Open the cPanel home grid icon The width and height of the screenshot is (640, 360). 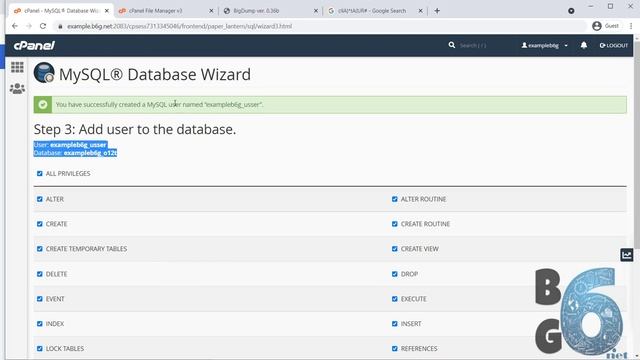[x=17, y=67]
